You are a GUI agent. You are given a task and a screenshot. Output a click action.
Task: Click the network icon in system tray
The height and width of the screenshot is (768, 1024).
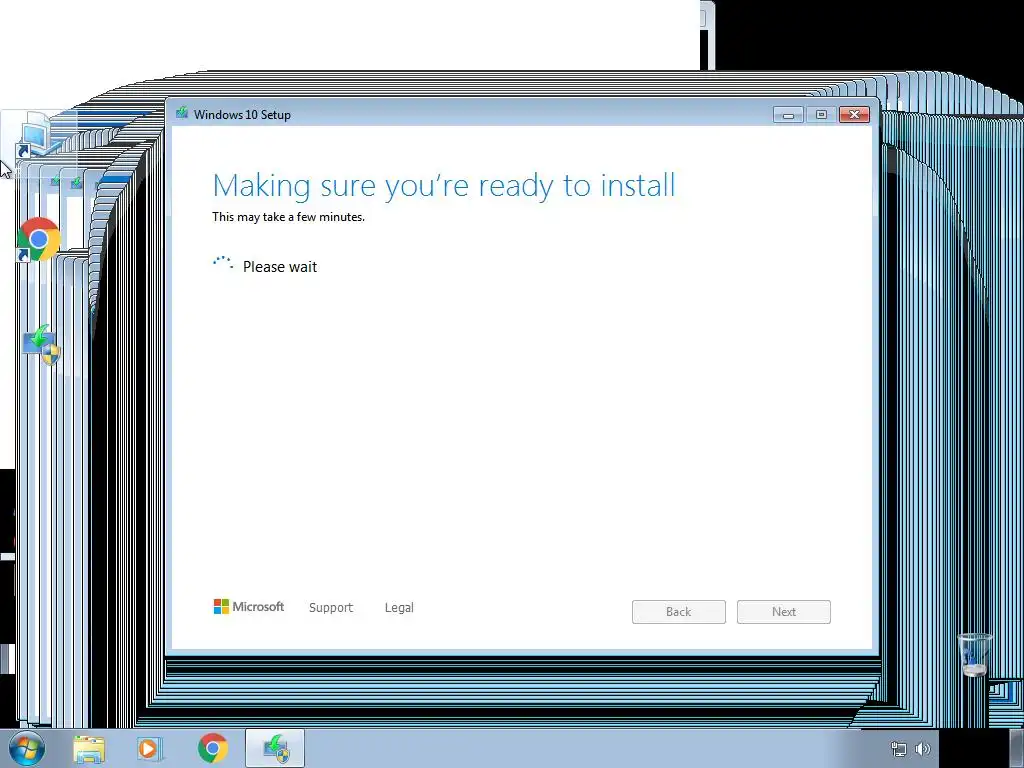(x=899, y=749)
